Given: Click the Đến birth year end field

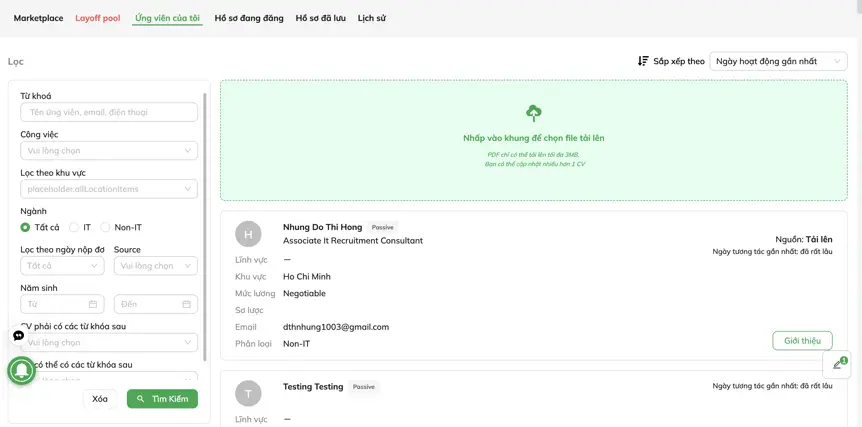Looking at the screenshot, I should 156,304.
